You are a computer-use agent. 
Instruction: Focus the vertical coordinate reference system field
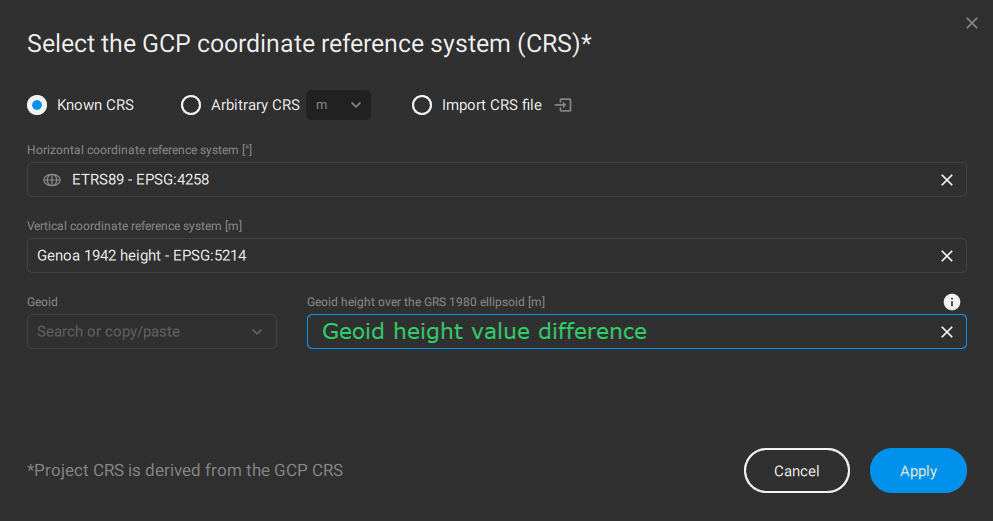pos(480,256)
